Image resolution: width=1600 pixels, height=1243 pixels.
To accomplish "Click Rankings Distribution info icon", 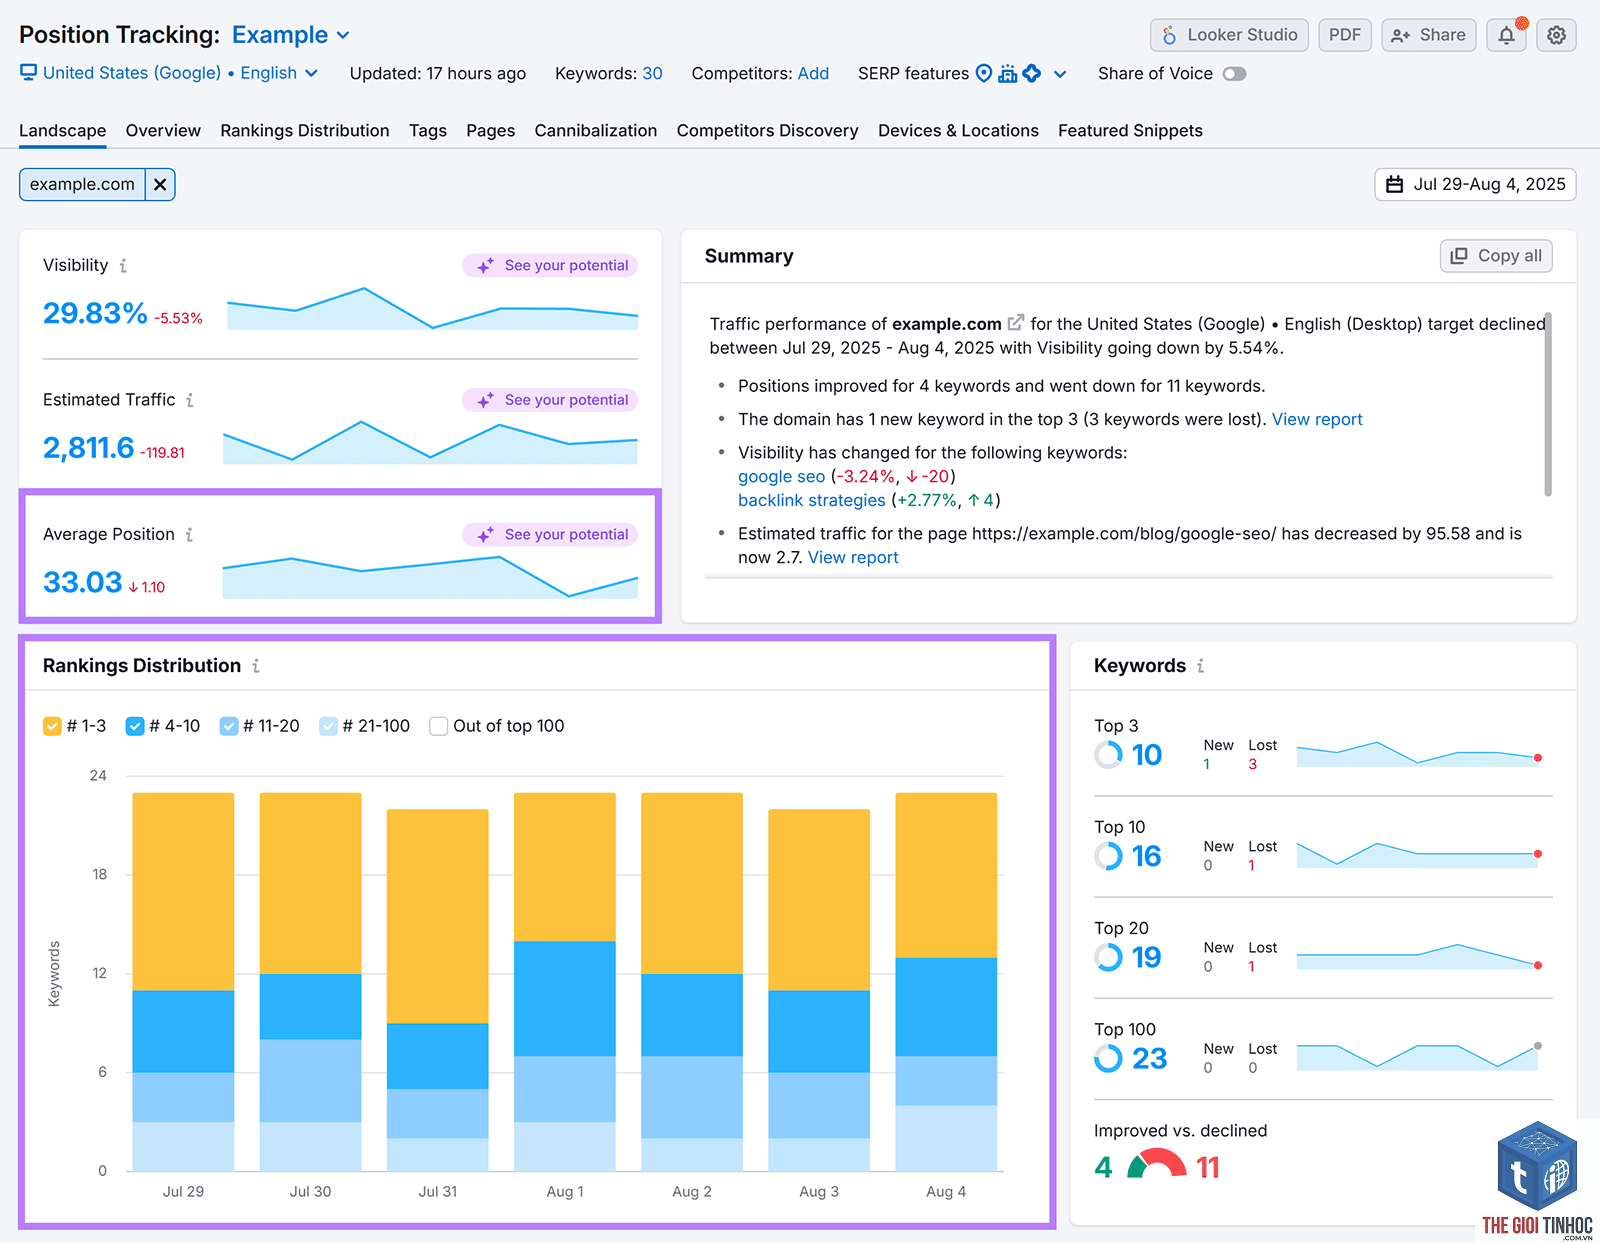I will tap(256, 666).
